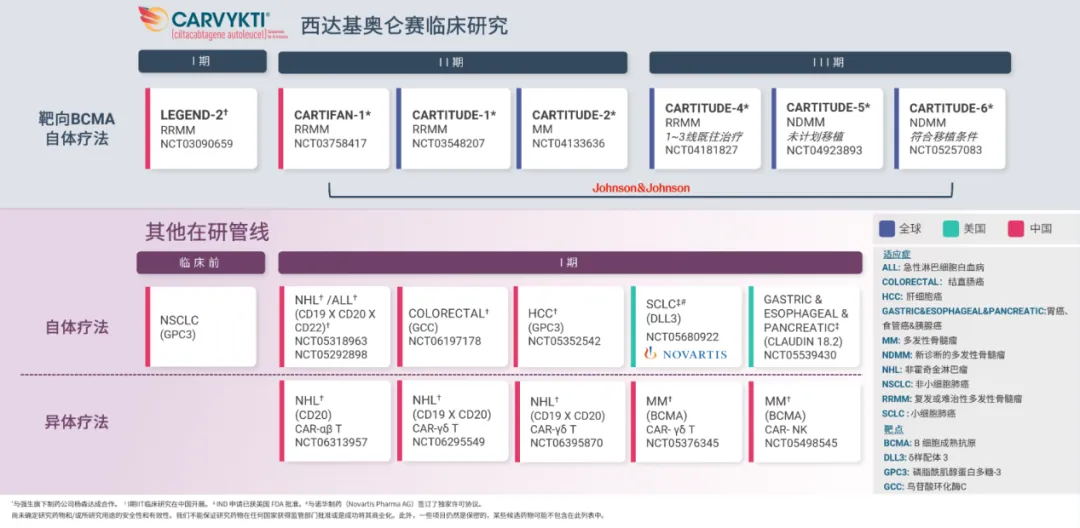The width and height of the screenshot is (1080, 528).
Task: Select the red 中国 legend swatch
Action: 1015,228
